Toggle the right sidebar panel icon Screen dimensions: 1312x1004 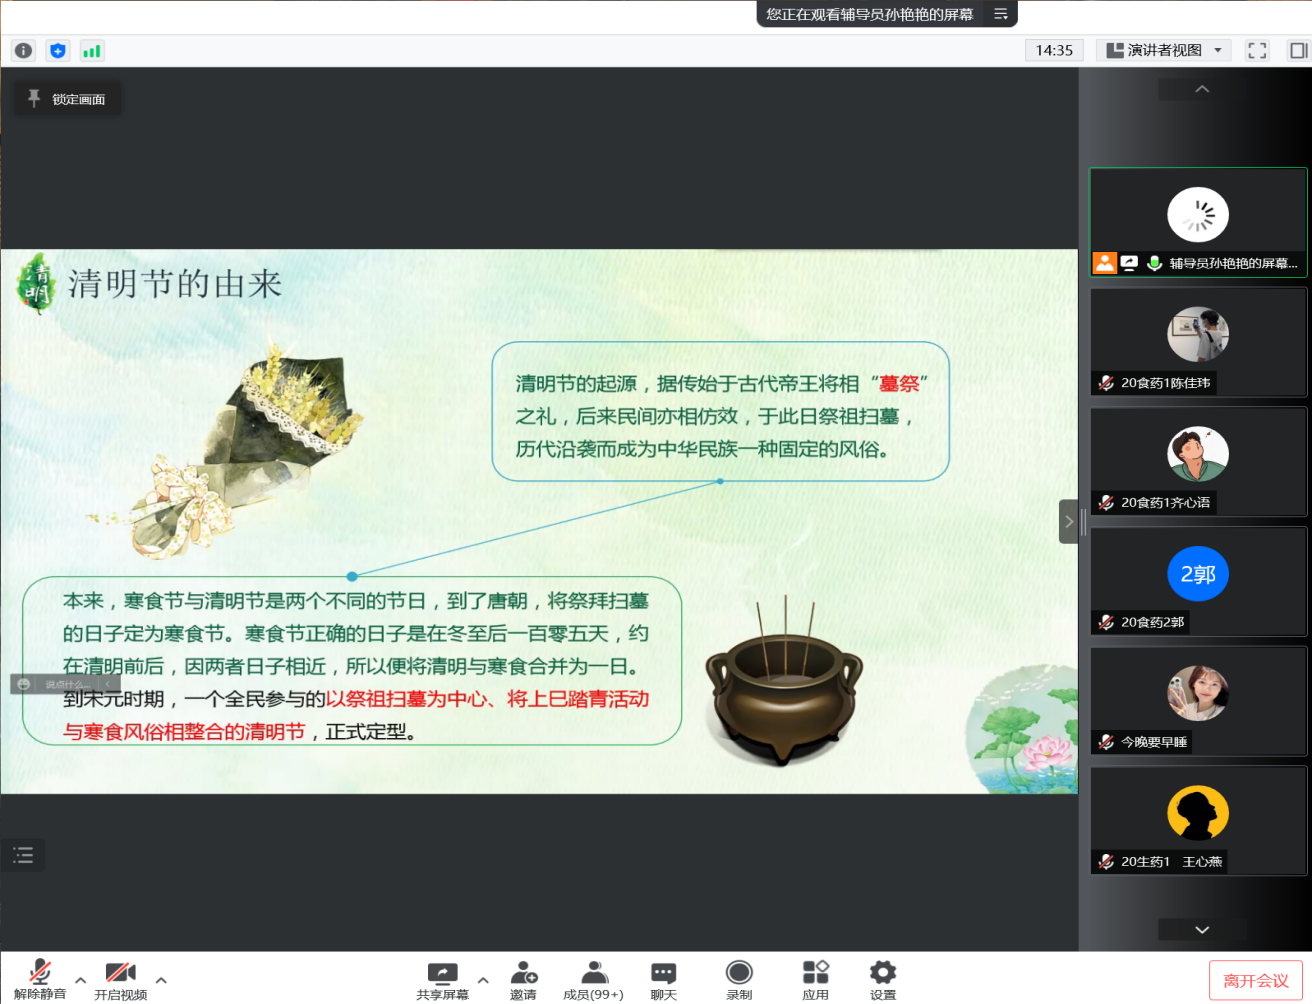point(1298,51)
